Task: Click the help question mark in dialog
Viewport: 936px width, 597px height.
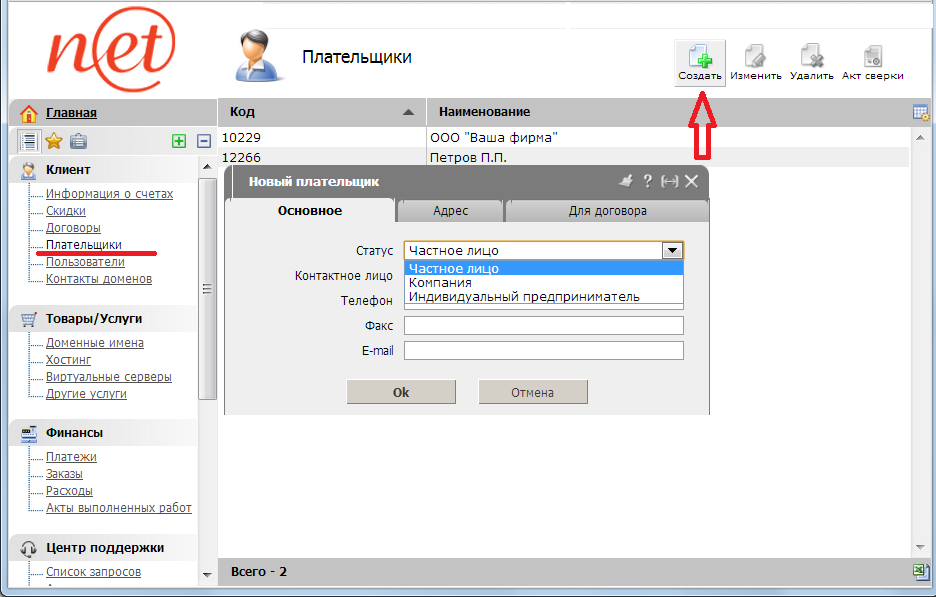Action: [x=647, y=181]
